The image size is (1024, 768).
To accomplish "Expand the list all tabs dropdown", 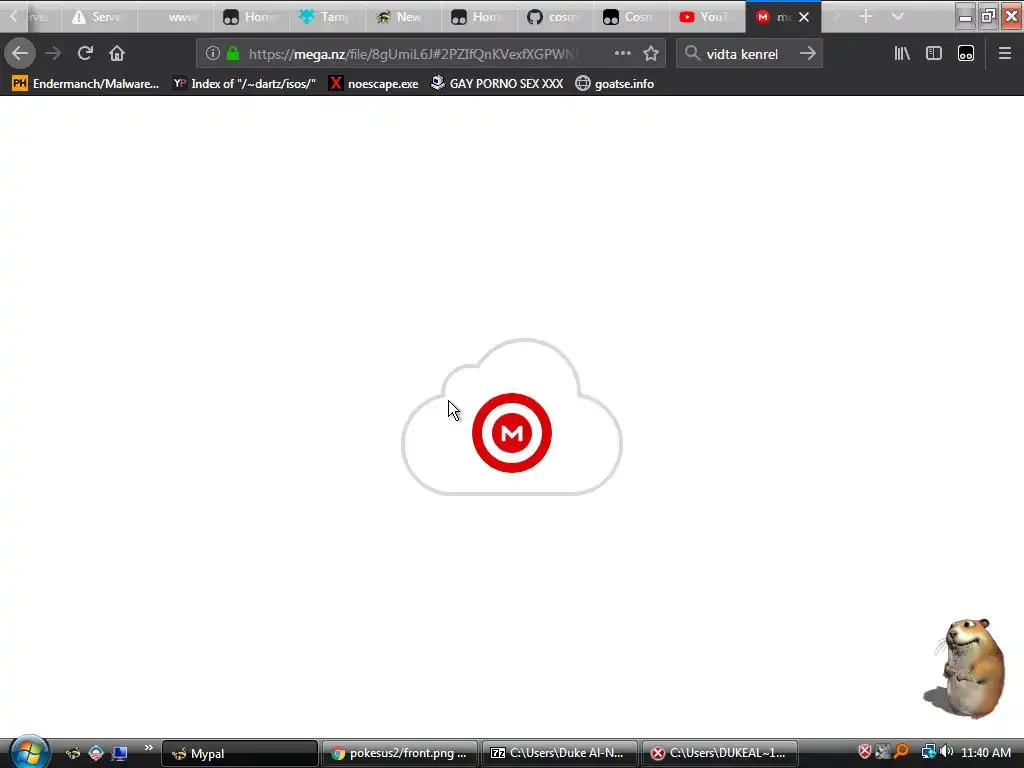I will click(897, 16).
